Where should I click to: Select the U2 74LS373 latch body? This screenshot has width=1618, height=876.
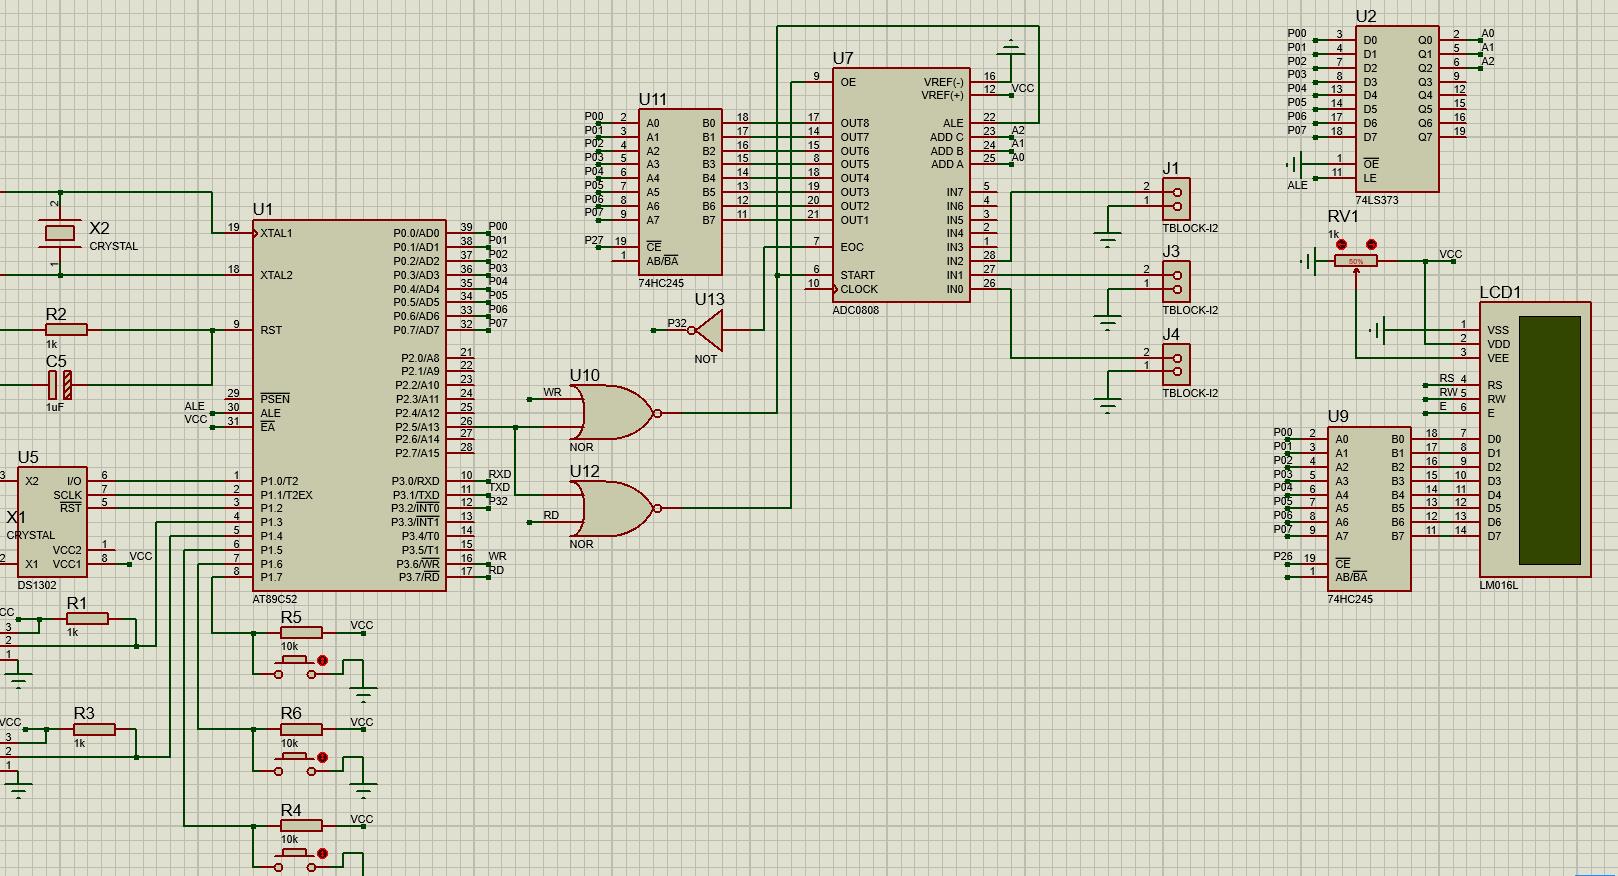click(x=1397, y=108)
